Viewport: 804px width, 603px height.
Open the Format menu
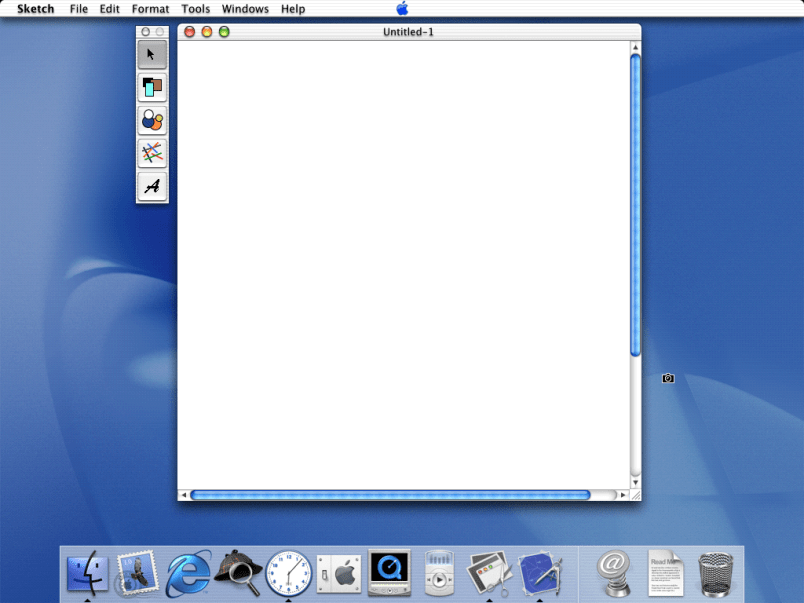[x=151, y=9]
